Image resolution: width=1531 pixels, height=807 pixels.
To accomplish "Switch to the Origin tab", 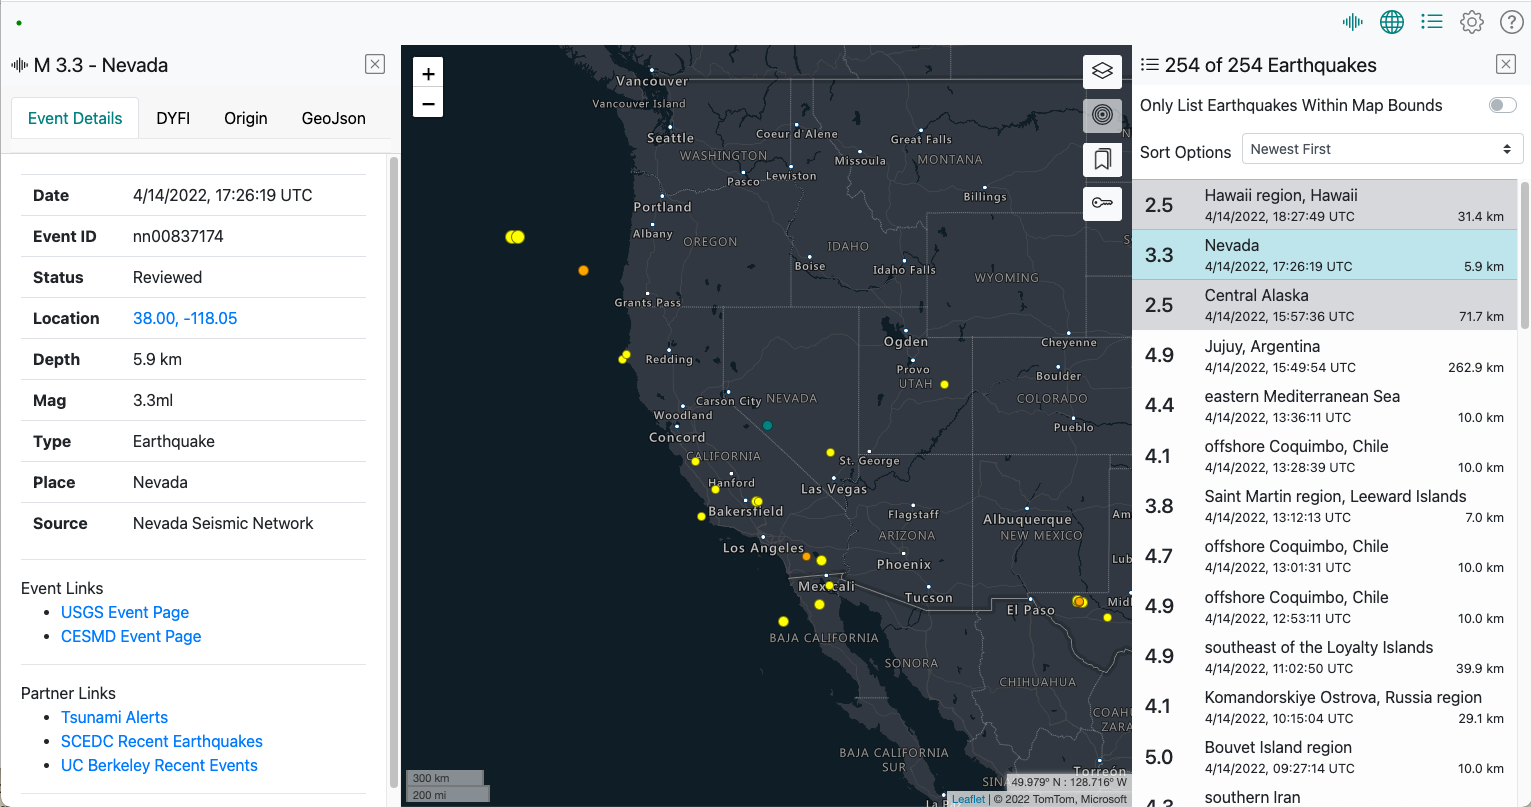I will pos(245,118).
